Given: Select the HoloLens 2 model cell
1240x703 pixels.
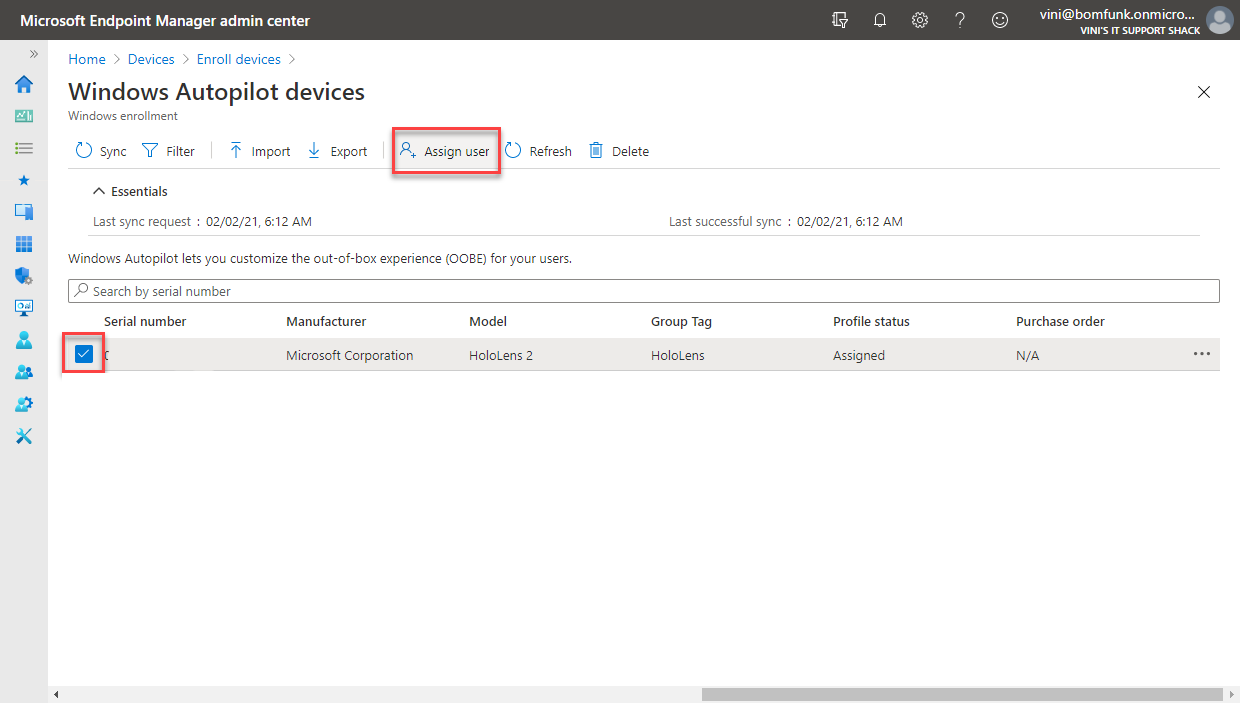Looking at the screenshot, I should (501, 355).
